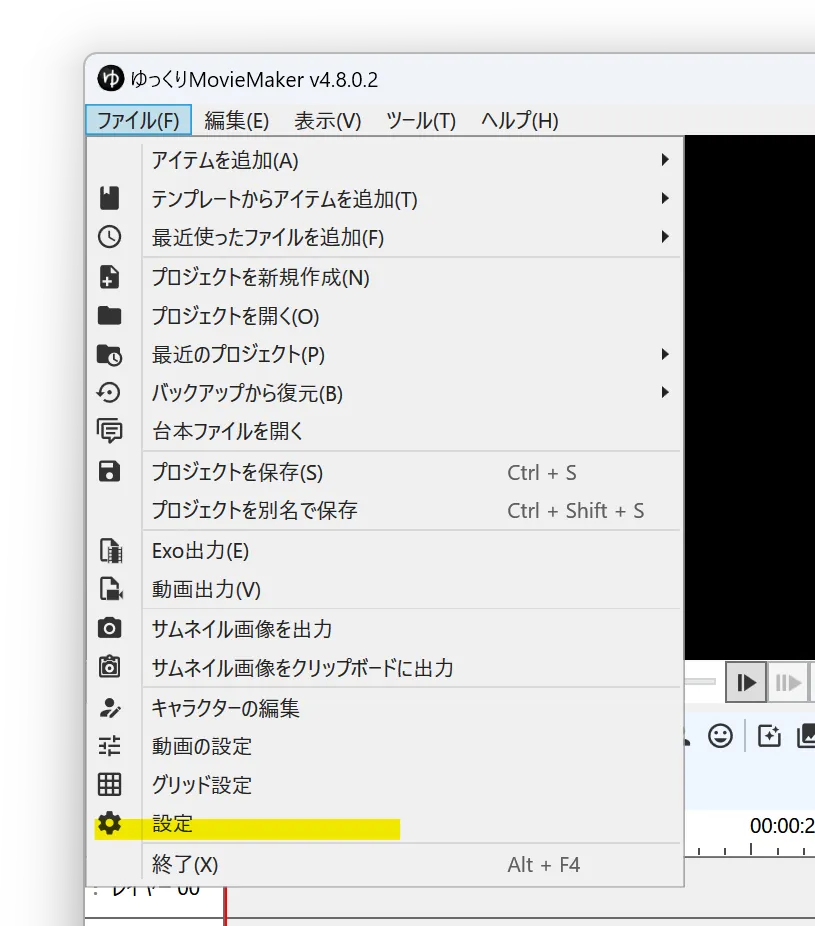Expand 最近使ったファイルを追加(F) submenu arrow
The width and height of the screenshot is (815, 926).
tap(665, 237)
